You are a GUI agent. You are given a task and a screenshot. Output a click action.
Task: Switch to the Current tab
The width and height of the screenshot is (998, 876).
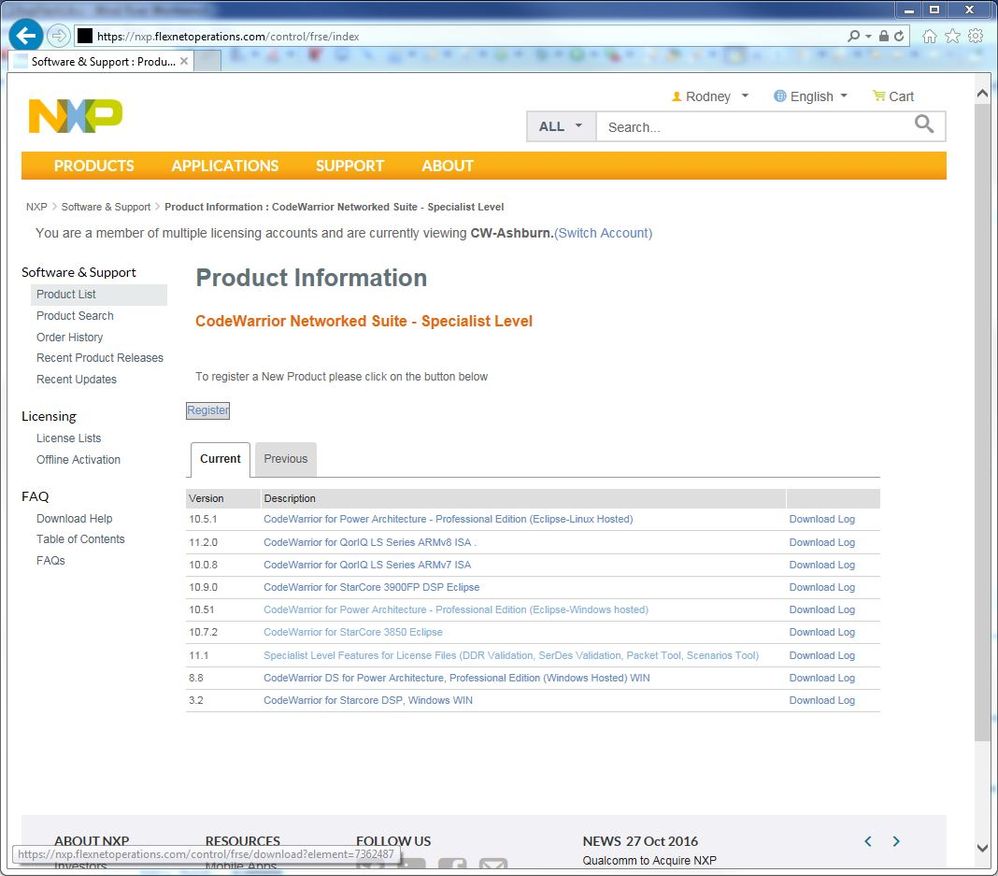click(x=220, y=459)
